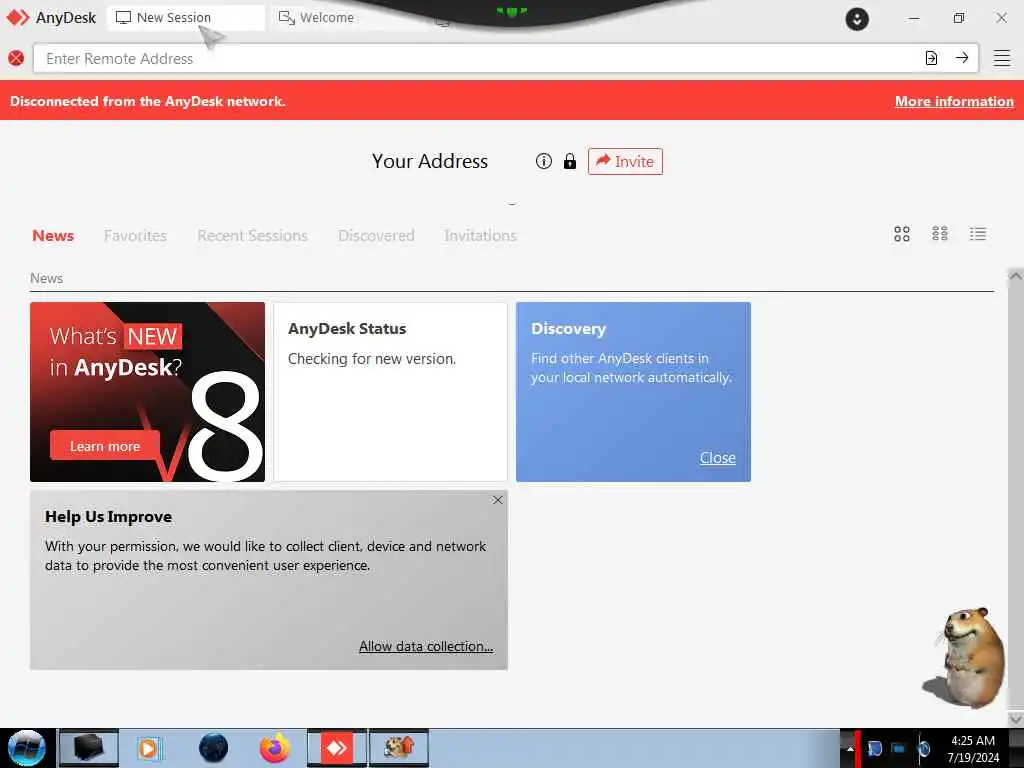
Task: Open the black box app in taskbar
Action: point(89,748)
